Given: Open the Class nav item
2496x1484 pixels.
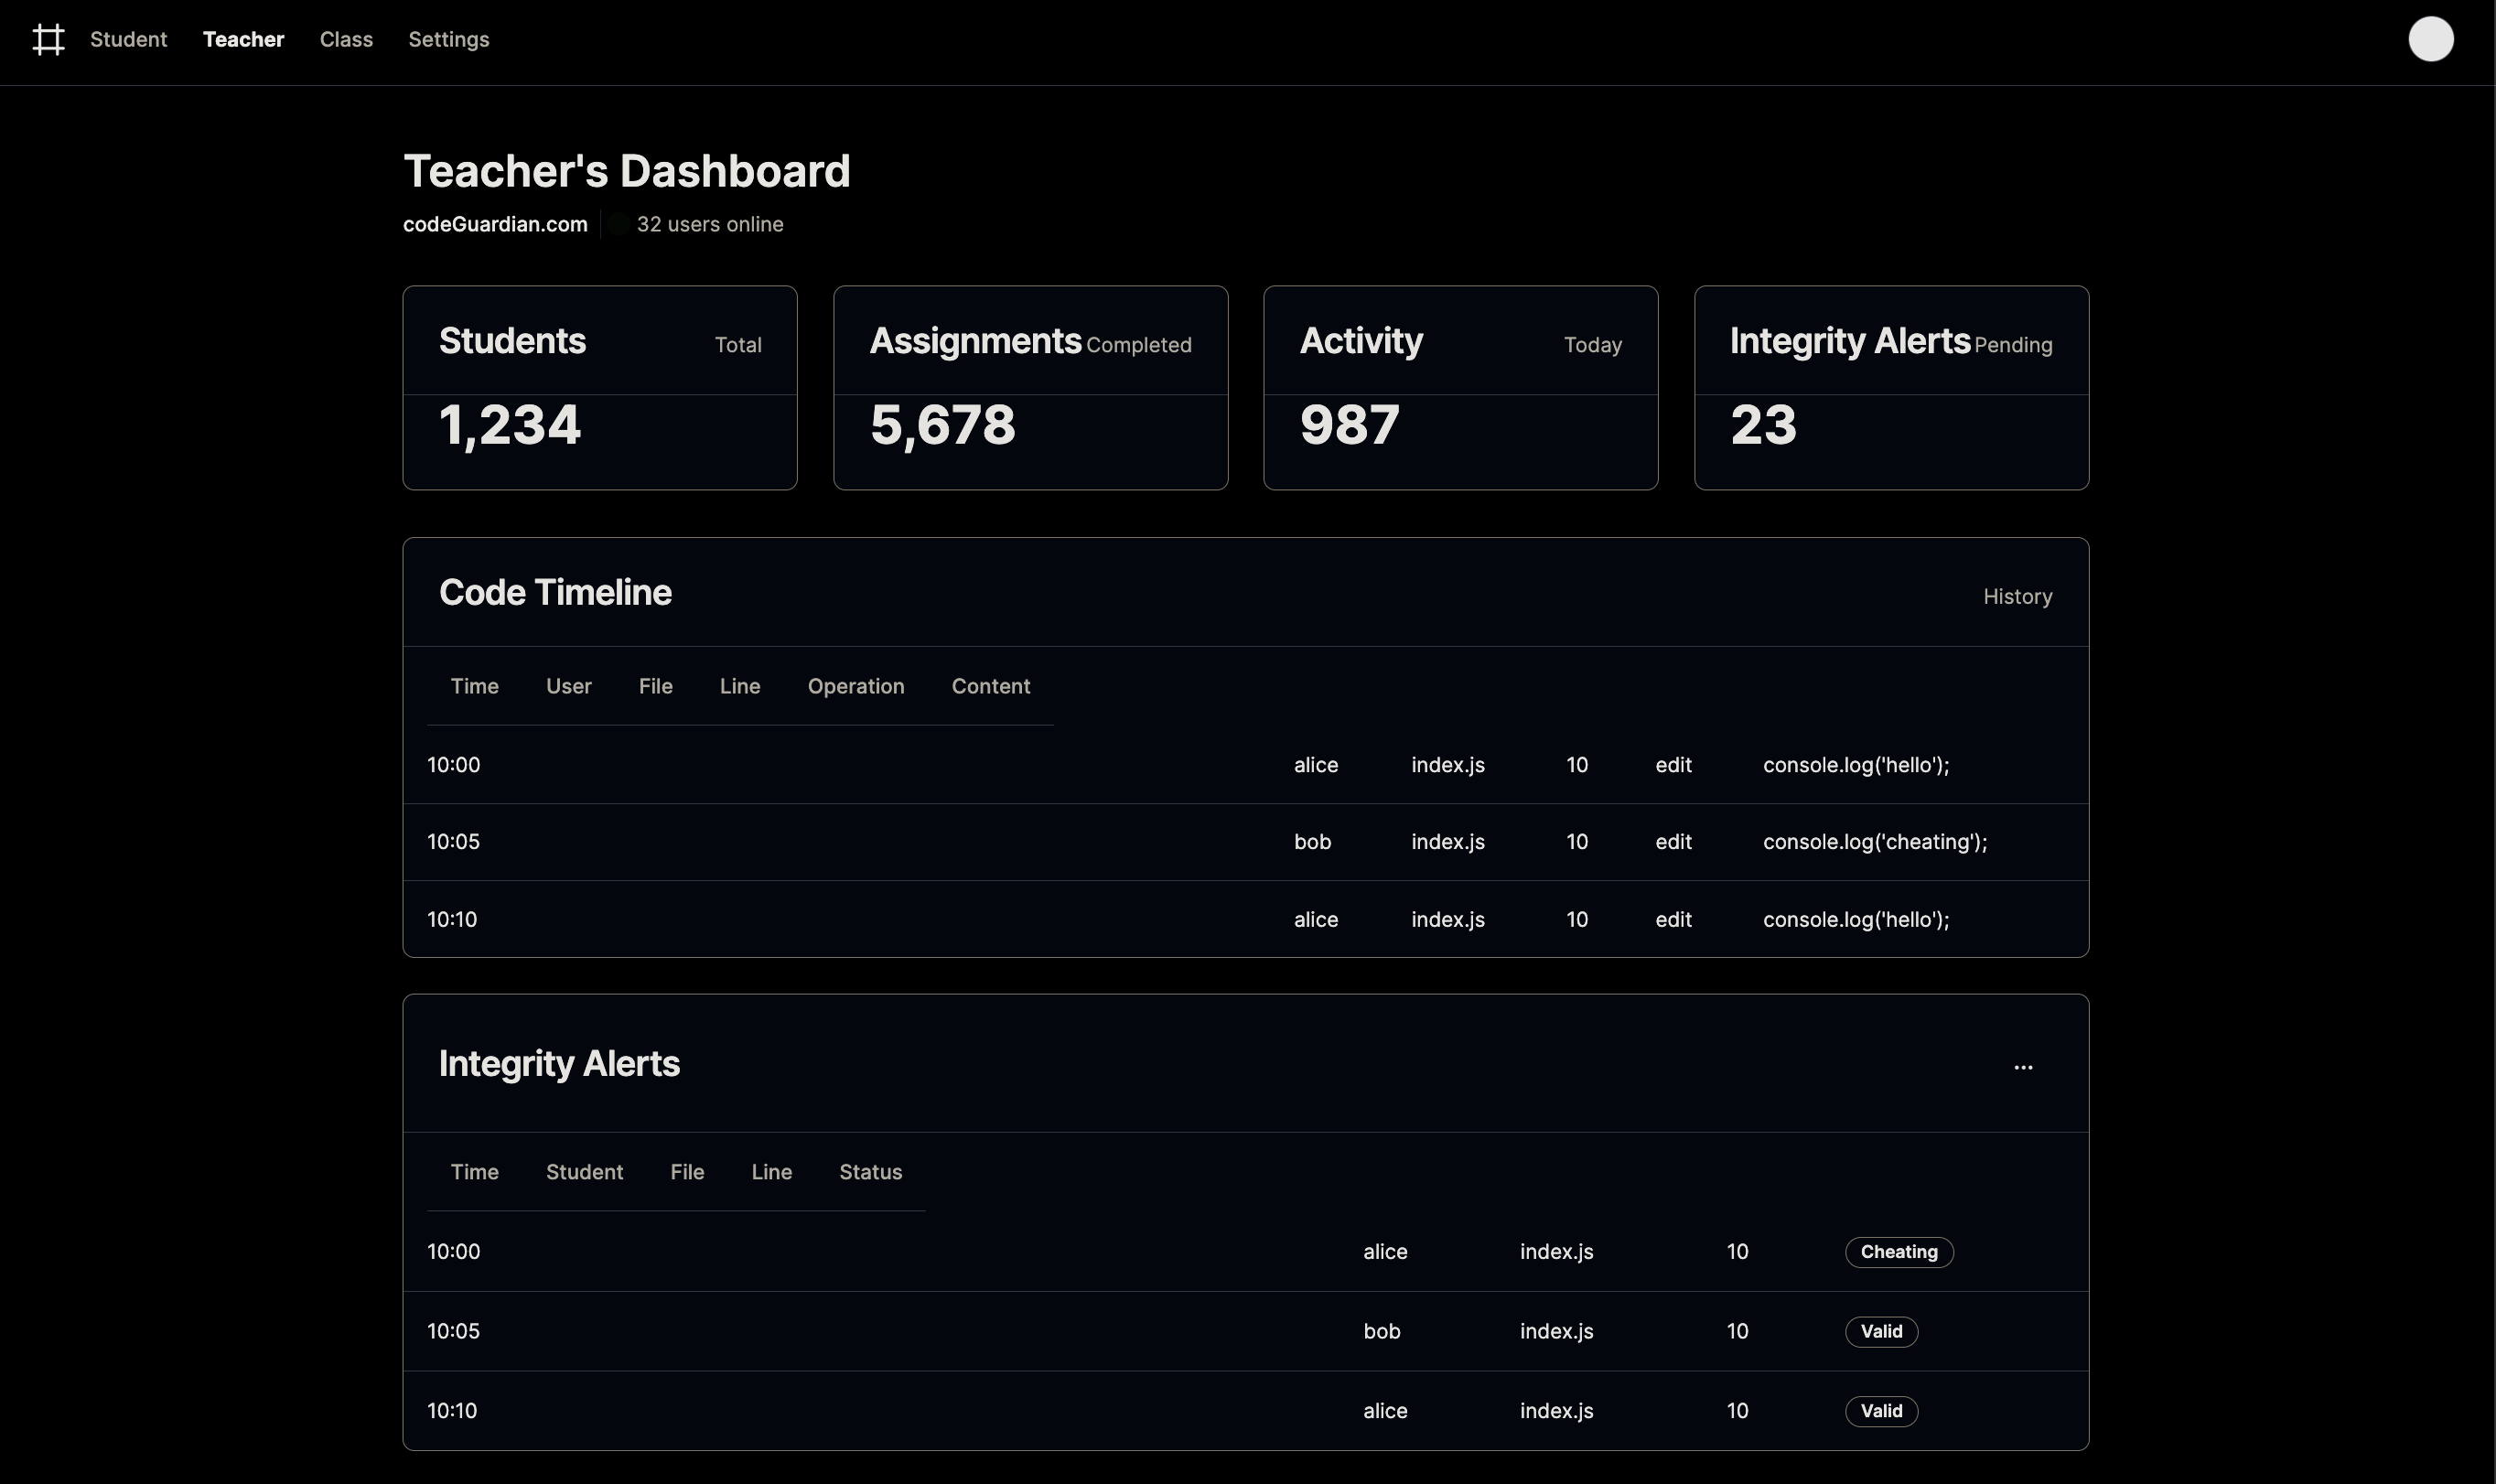Looking at the screenshot, I should (346, 40).
